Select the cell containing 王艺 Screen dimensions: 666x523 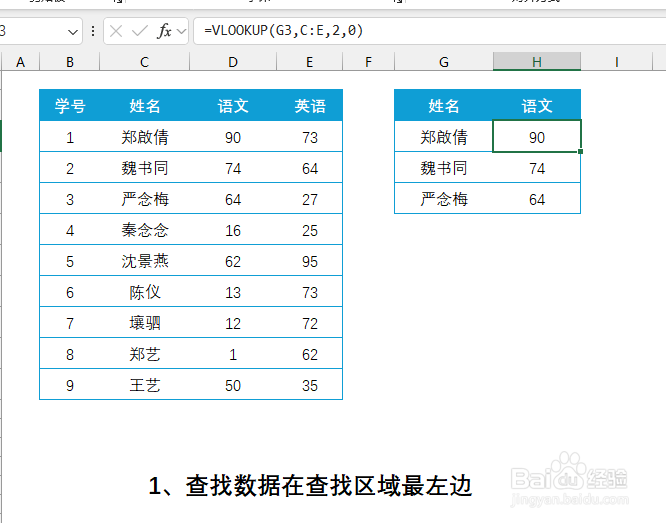144,385
